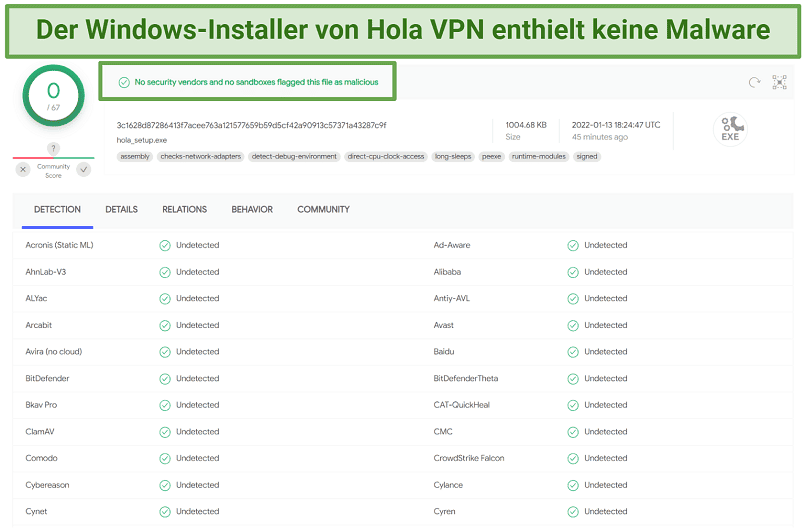Click 'Undetected' in the Cylance row
This screenshot has width=806, height=531.
coord(606,485)
